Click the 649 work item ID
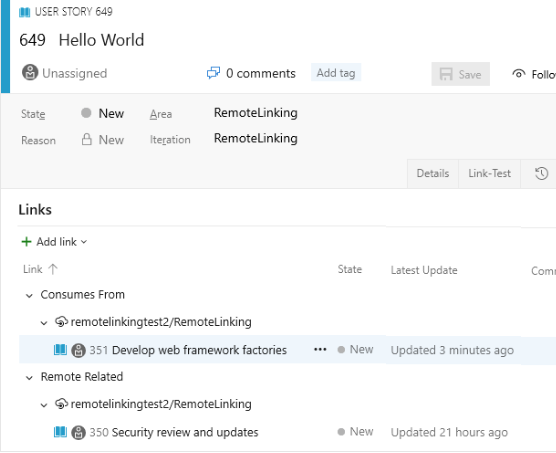Screen dimensions: 556x453 coord(32,40)
